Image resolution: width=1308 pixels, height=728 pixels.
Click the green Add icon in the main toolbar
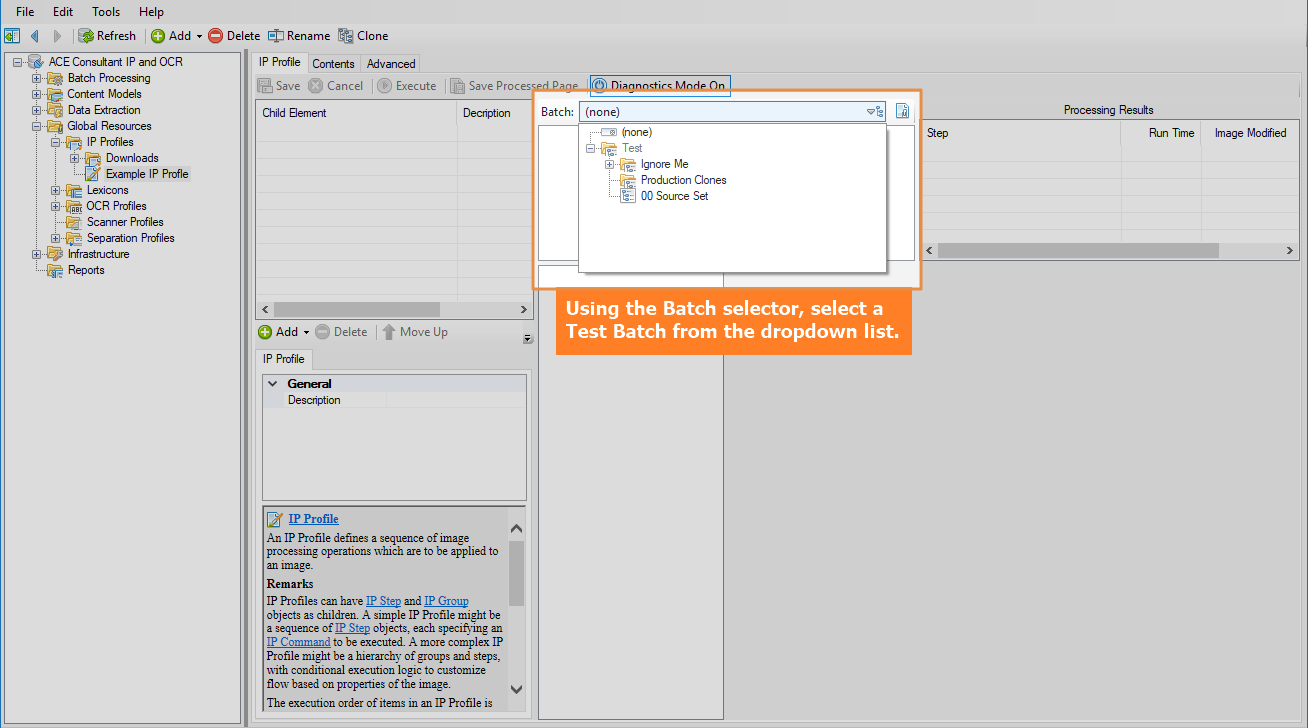pos(158,36)
